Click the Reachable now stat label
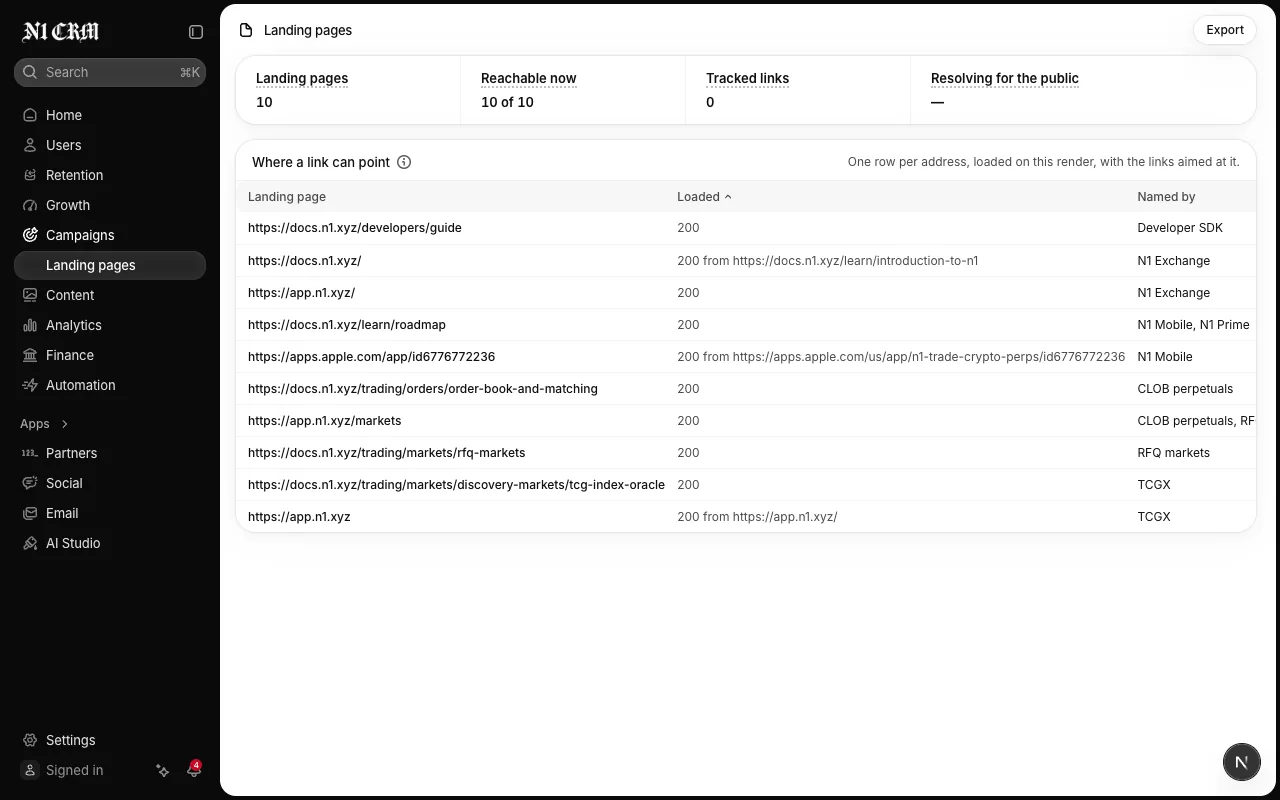The image size is (1280, 800). (x=529, y=78)
